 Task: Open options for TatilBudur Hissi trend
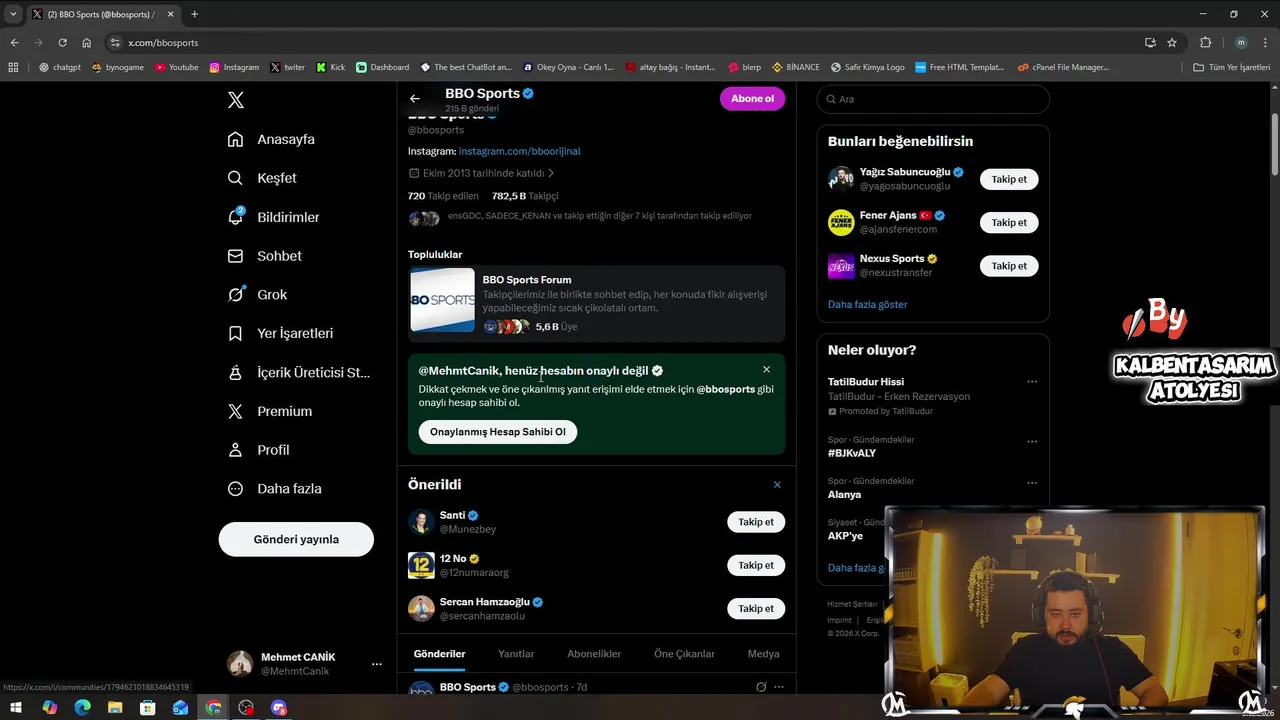pyautogui.click(x=1032, y=381)
